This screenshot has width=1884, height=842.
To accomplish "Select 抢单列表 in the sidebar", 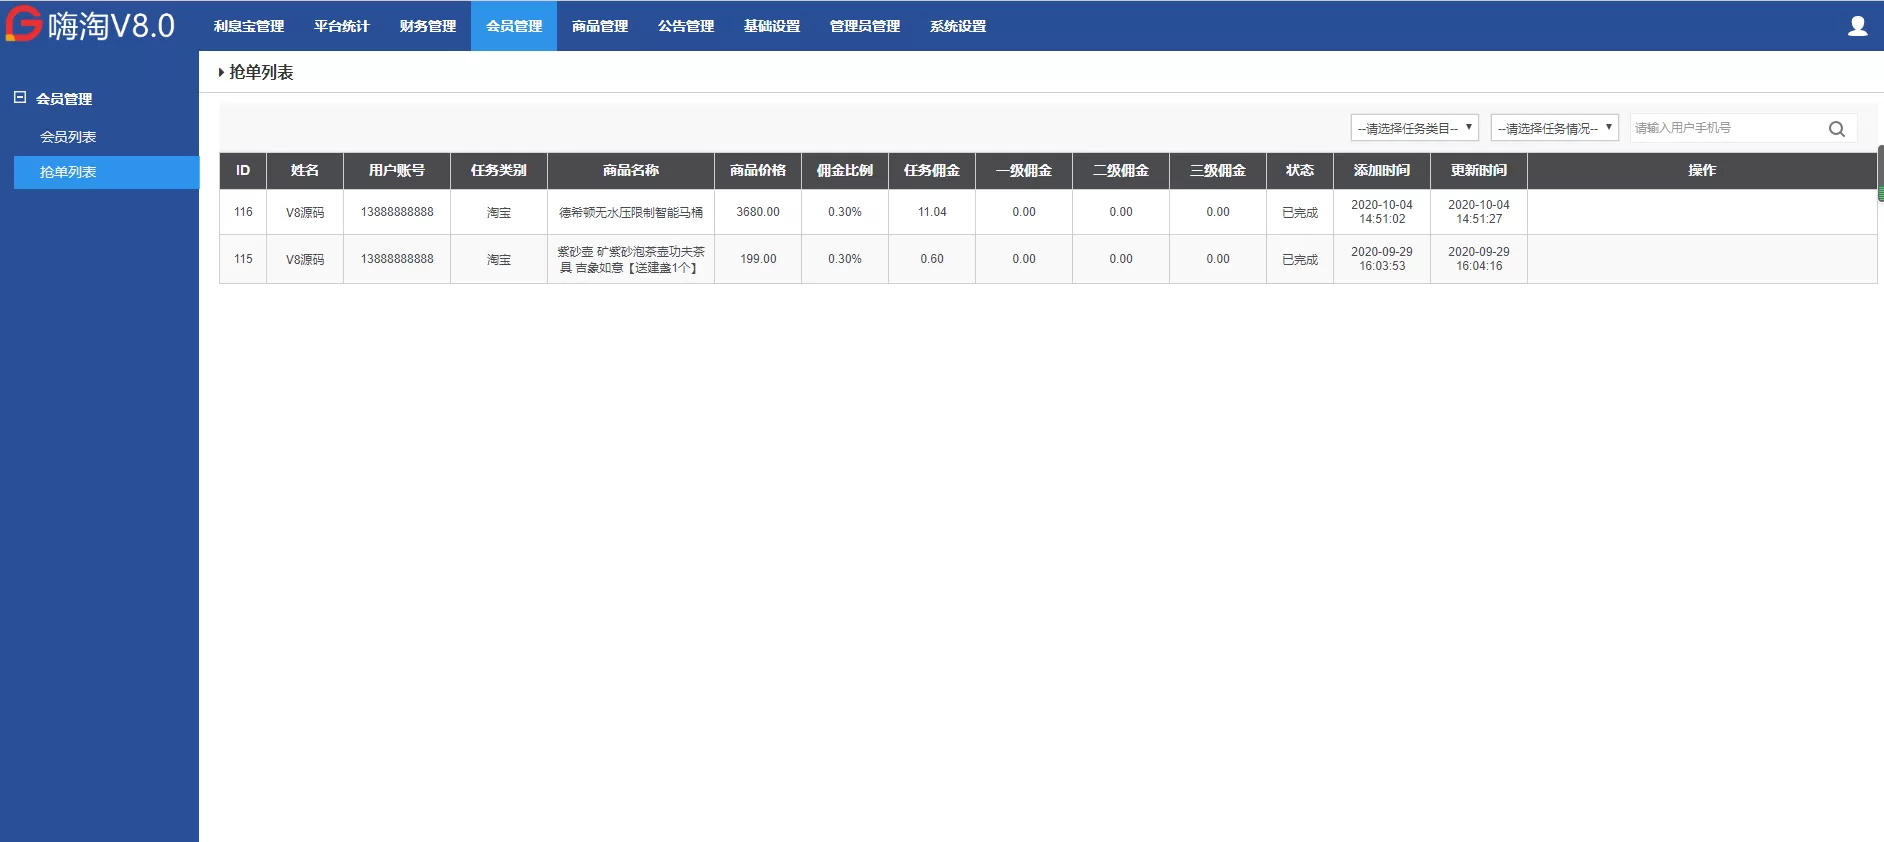I will pyautogui.click(x=68, y=172).
